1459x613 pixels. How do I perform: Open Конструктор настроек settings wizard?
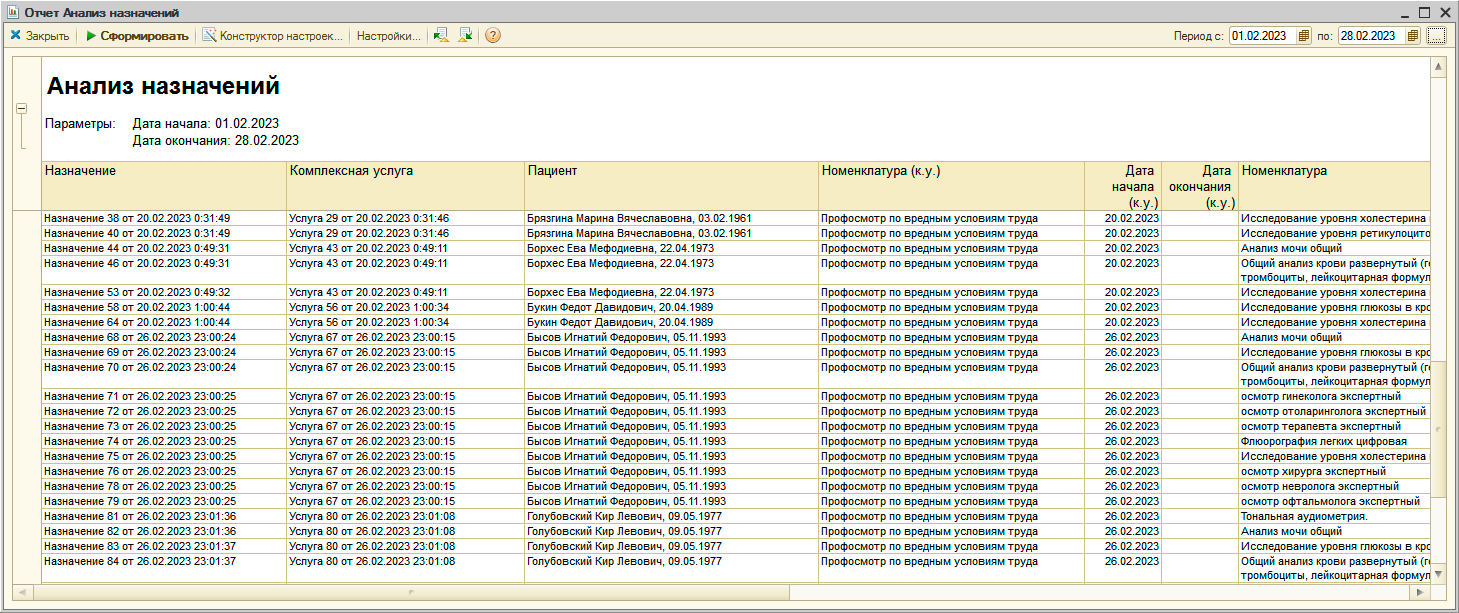(273, 36)
